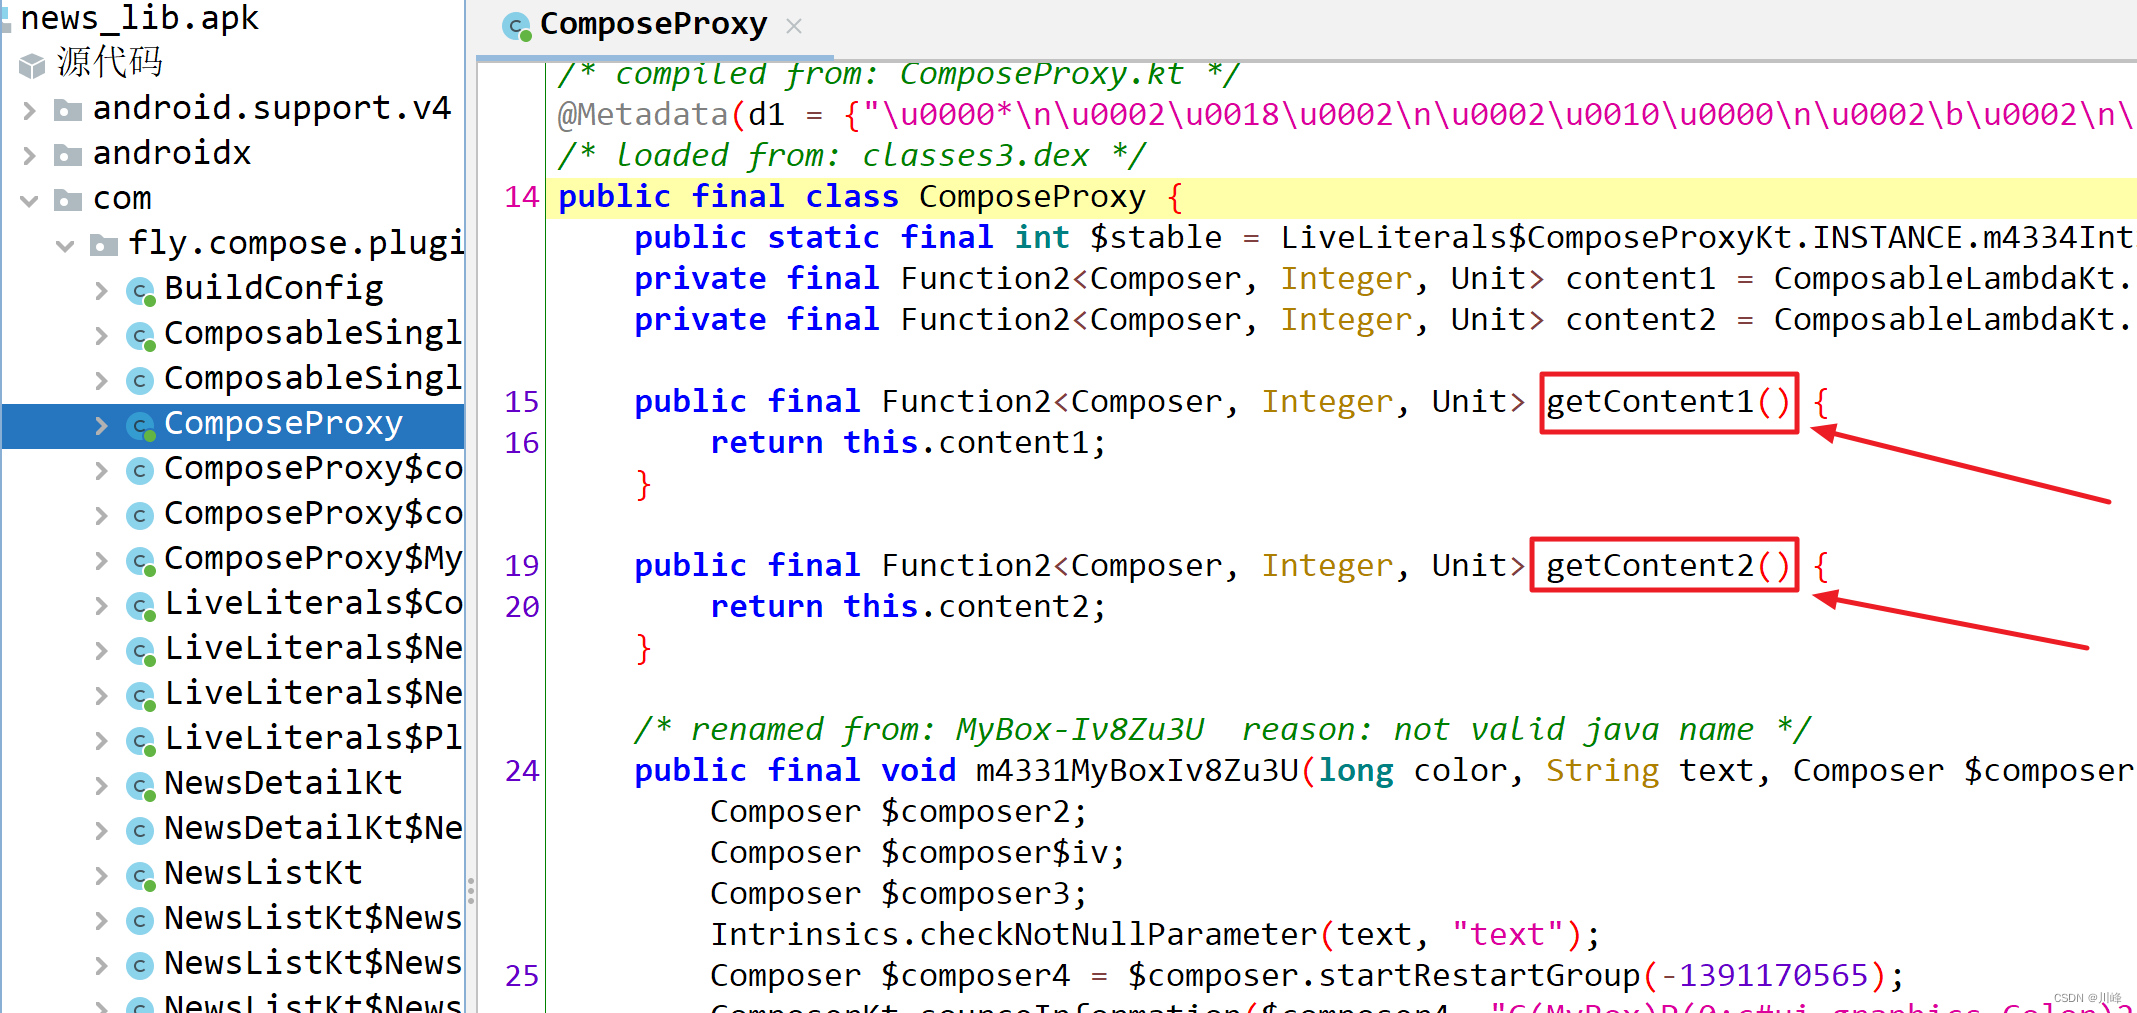2137x1013 pixels.
Task: Click the NewsDetailKt class icon
Action: point(141,785)
